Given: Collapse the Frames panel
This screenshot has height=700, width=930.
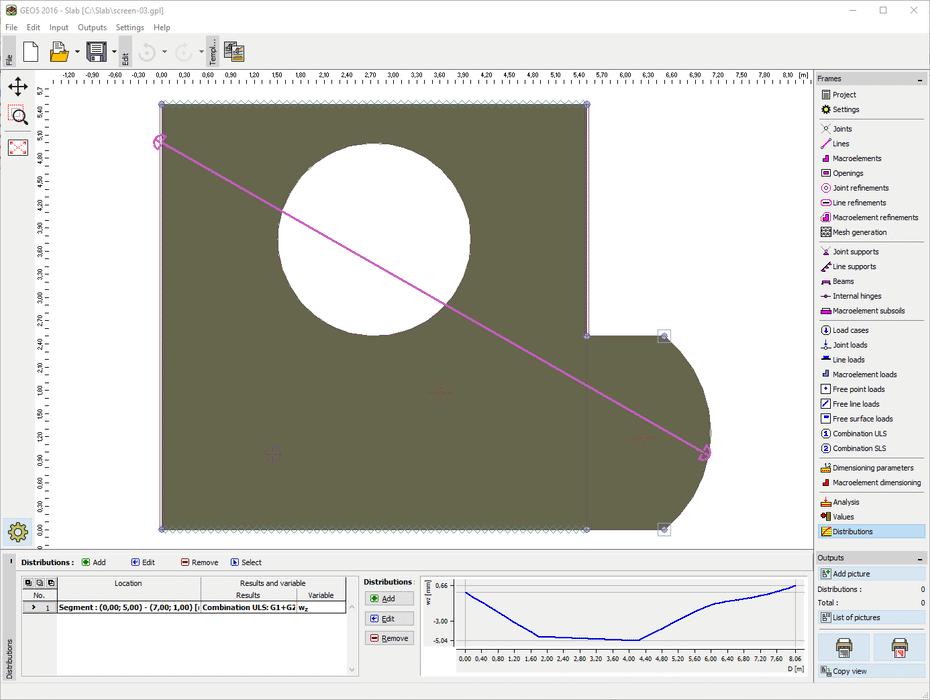Looking at the screenshot, I should click(921, 79).
